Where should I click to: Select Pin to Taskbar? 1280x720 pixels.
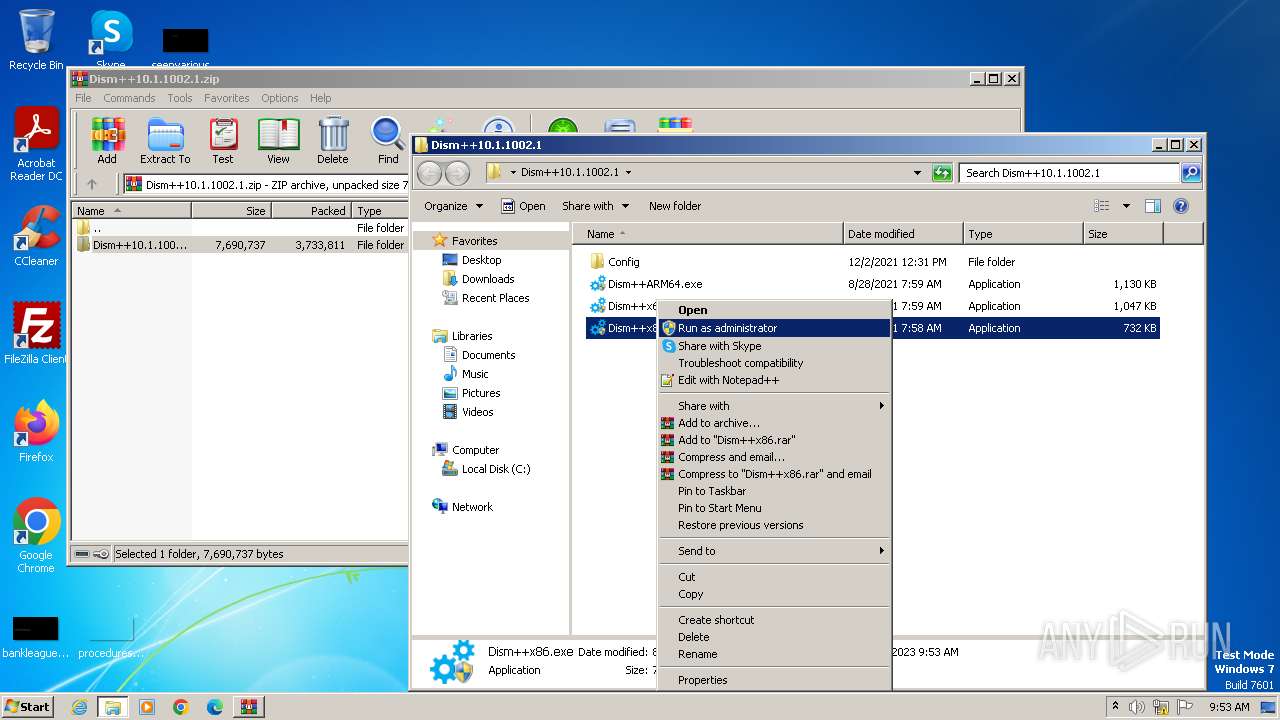[774, 491]
